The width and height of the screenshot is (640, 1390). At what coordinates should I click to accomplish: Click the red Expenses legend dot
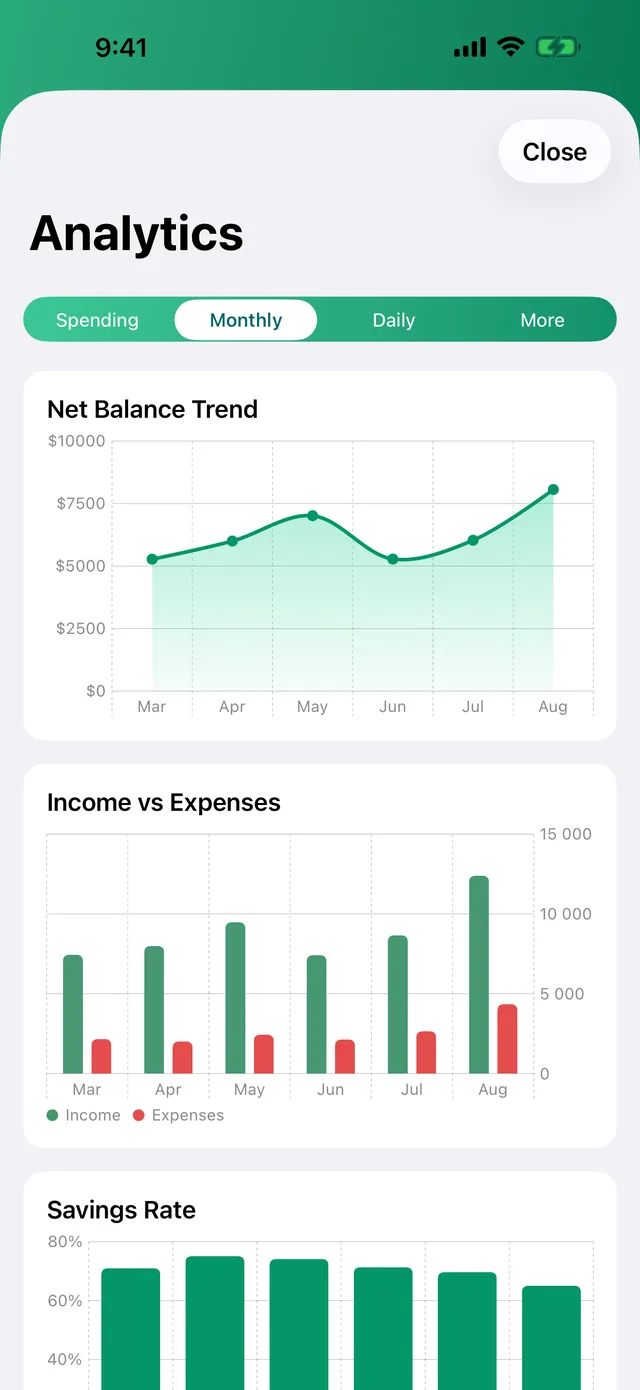pyautogui.click(x=139, y=1115)
